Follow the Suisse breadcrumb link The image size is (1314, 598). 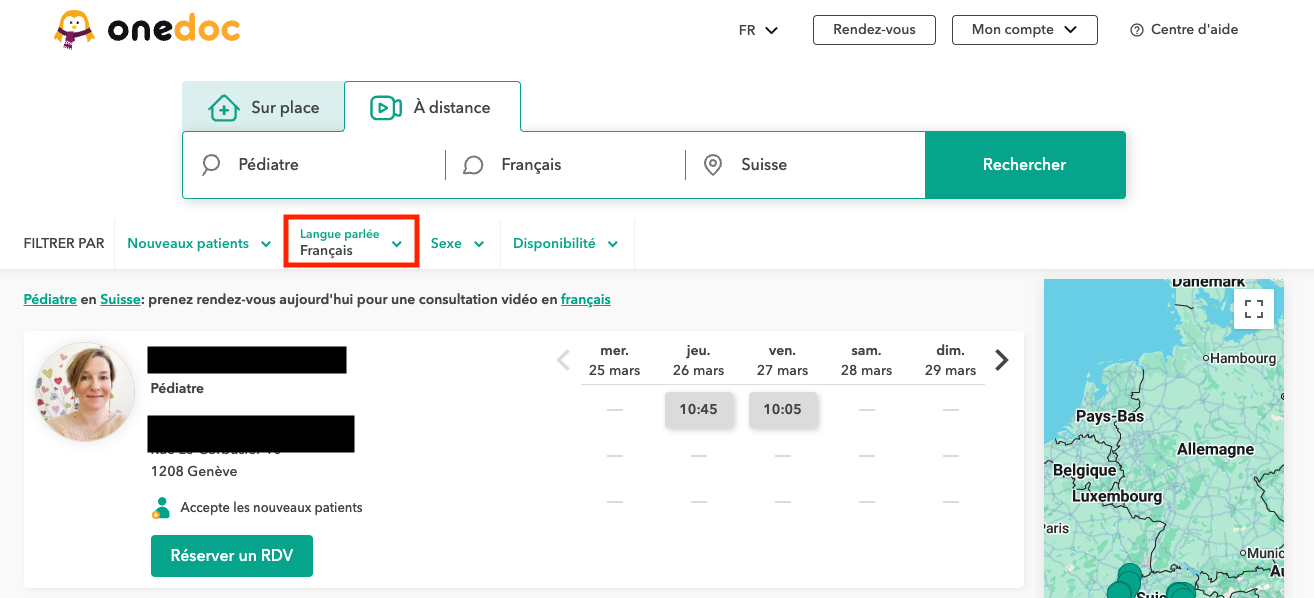click(x=120, y=299)
